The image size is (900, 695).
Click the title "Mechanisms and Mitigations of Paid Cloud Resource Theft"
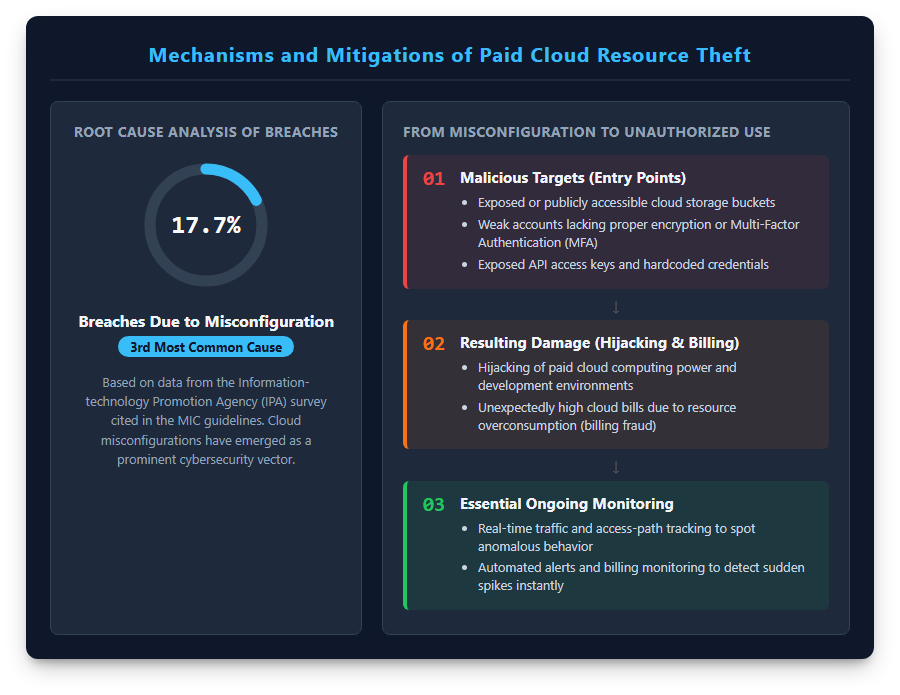point(449,55)
